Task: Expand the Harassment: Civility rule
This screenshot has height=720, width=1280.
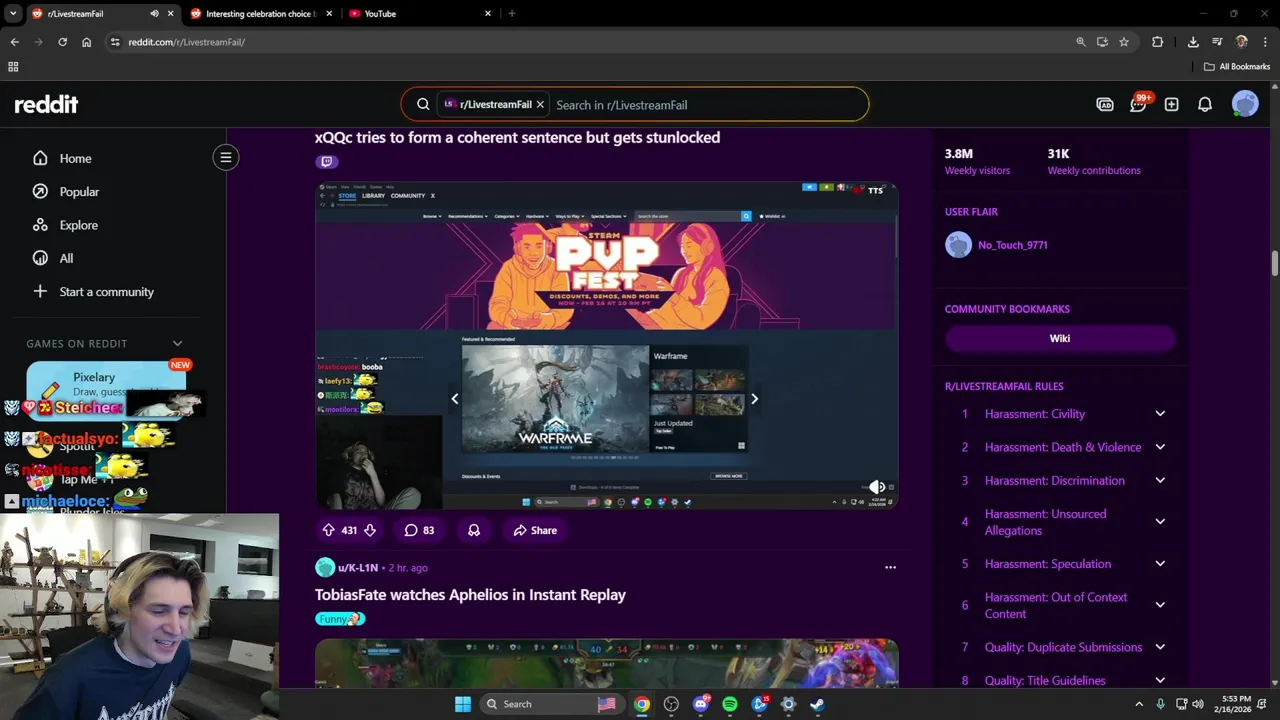Action: pyautogui.click(x=1160, y=414)
